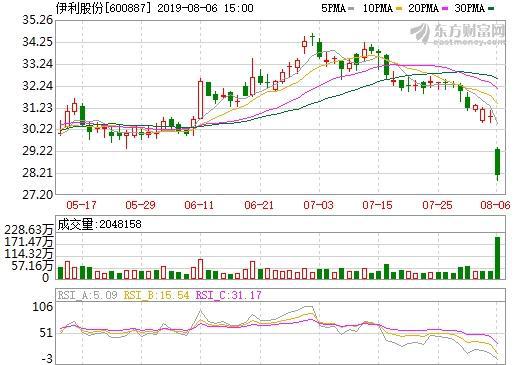Click price axis label 35.26
The image size is (520, 365).
[38, 20]
